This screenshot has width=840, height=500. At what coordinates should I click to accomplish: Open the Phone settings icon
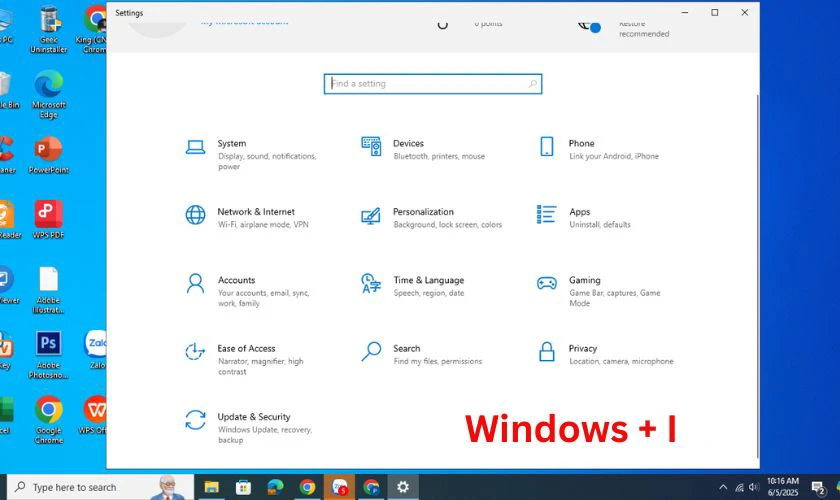546,146
